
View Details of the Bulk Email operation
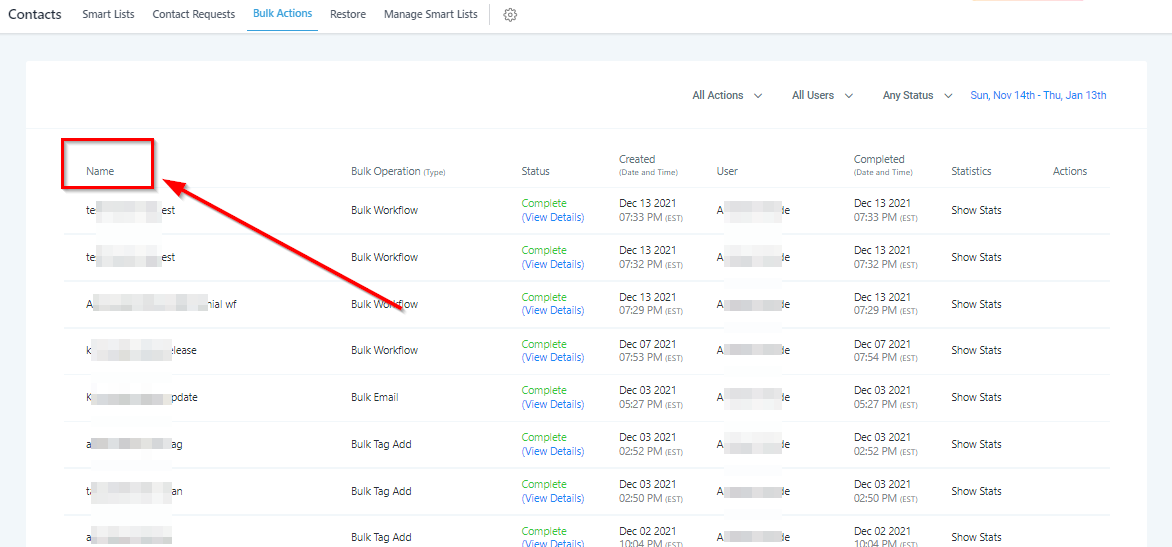pos(553,404)
